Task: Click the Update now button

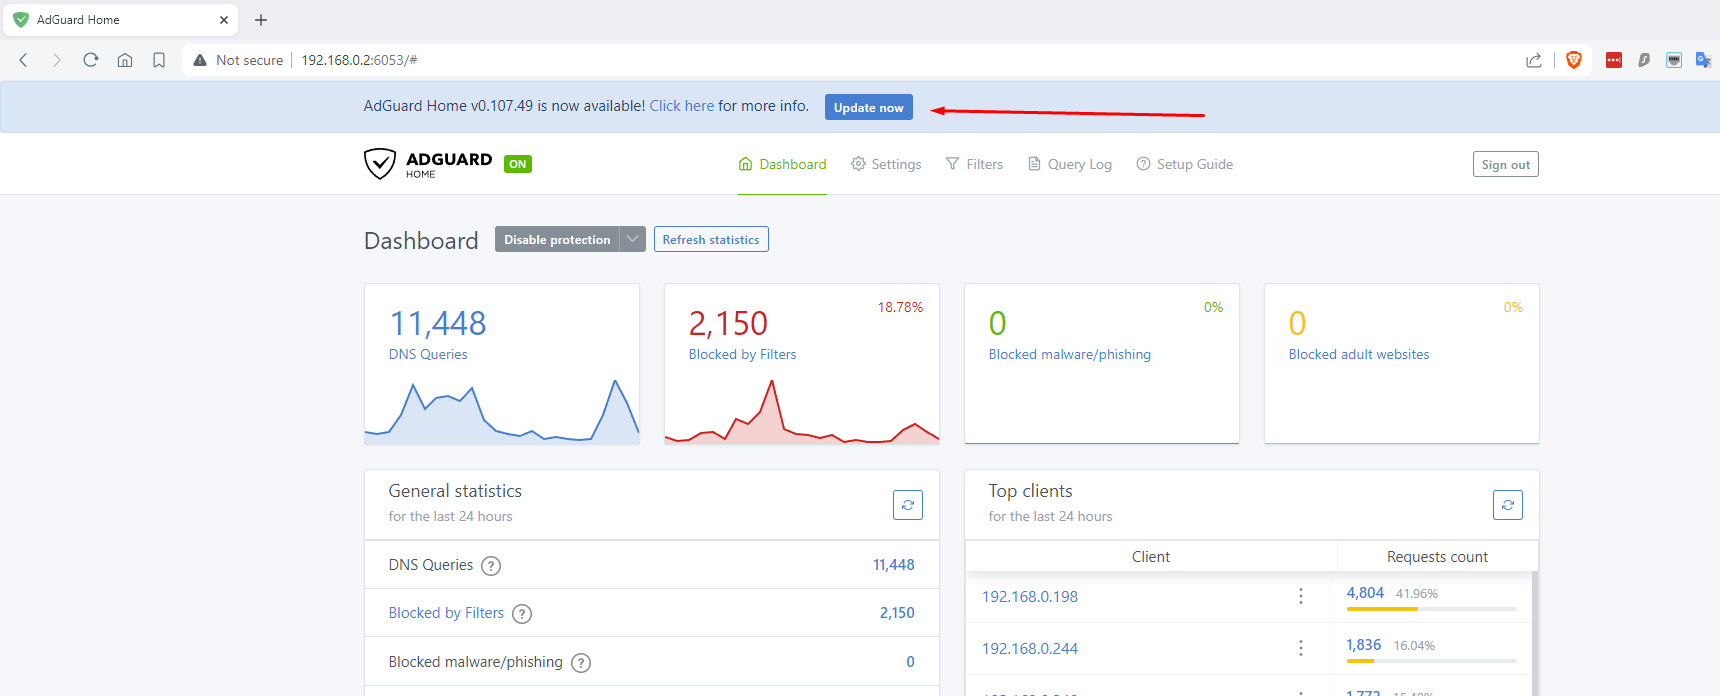Action: point(869,107)
